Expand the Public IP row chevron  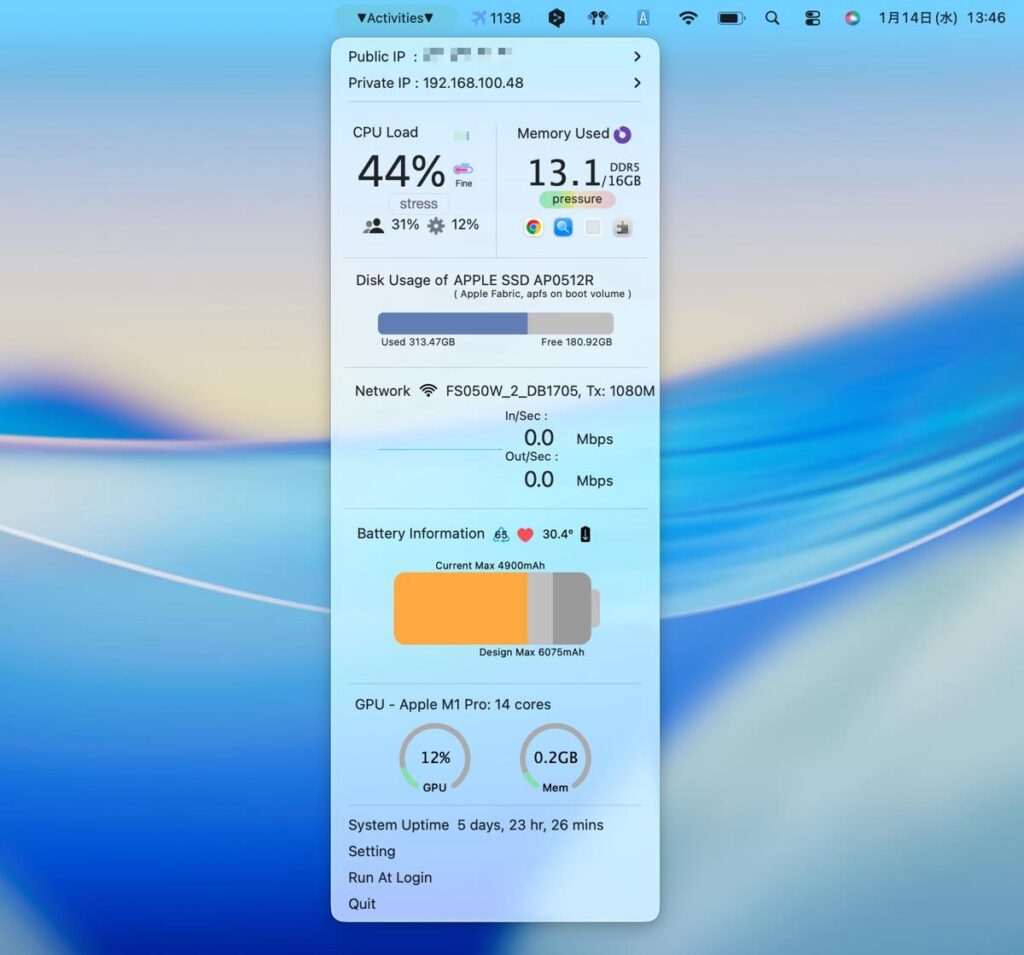coord(637,57)
